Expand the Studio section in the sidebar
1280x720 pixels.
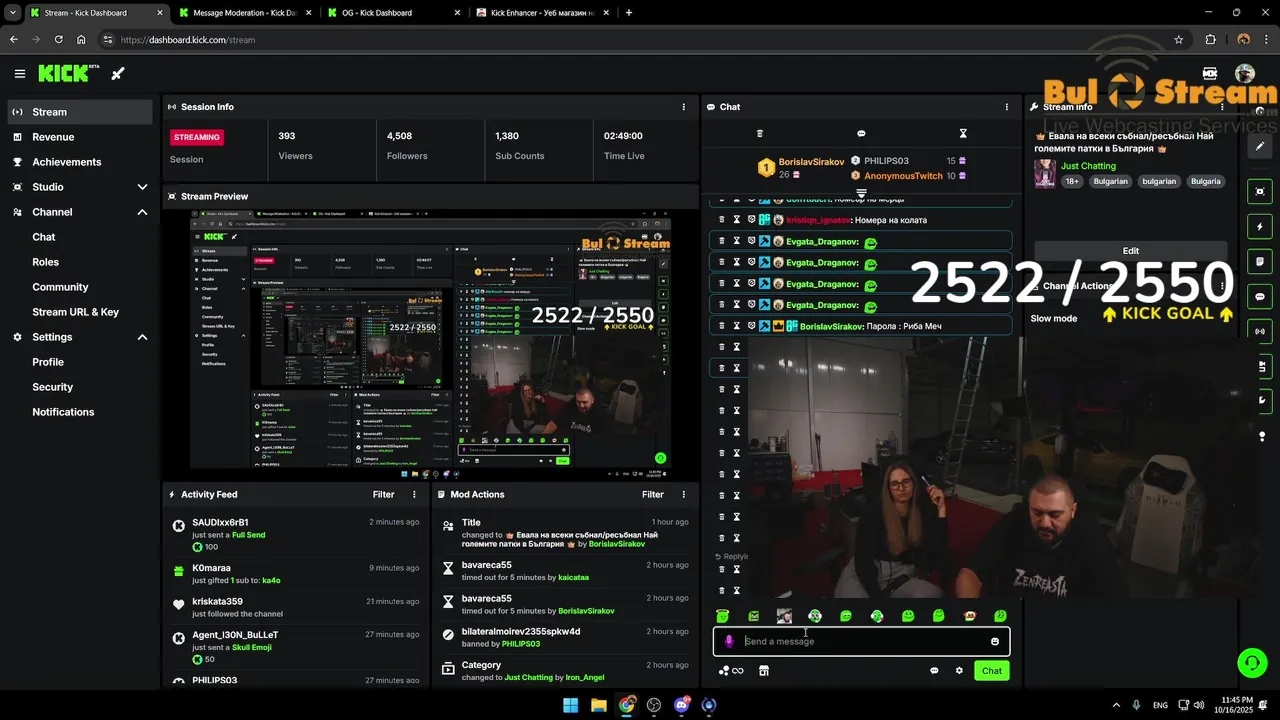click(142, 187)
